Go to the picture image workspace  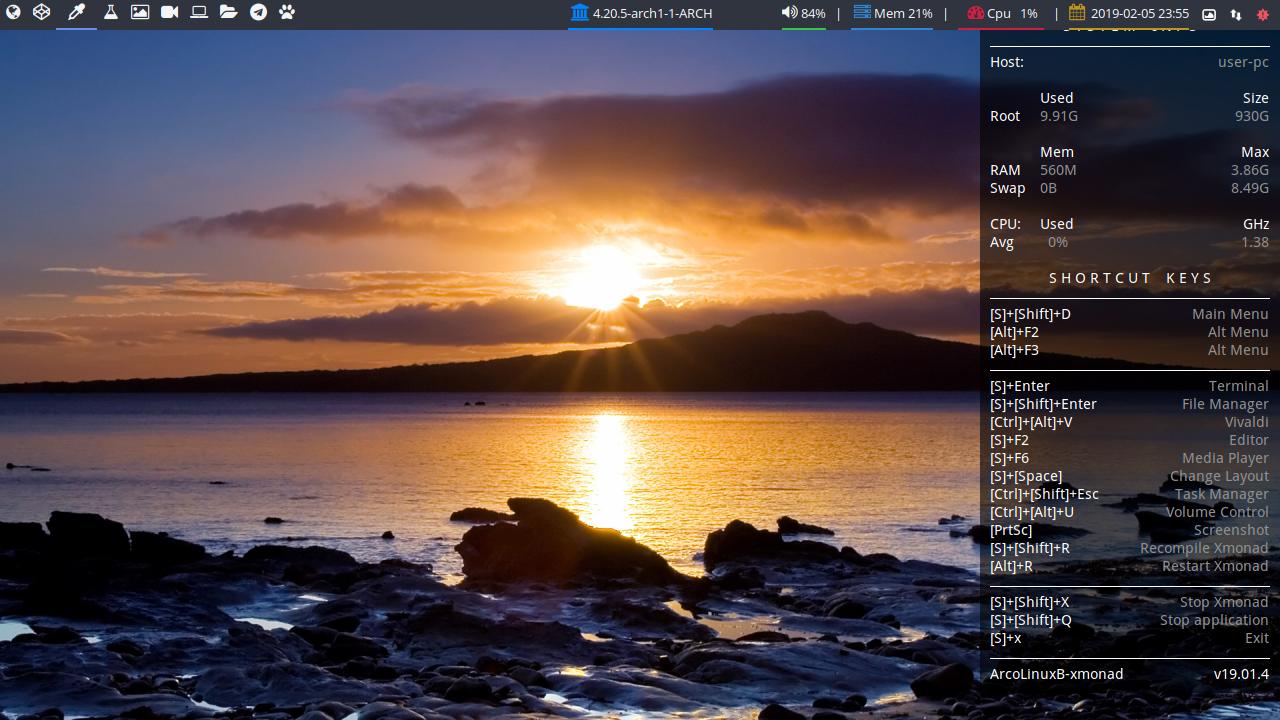point(140,13)
